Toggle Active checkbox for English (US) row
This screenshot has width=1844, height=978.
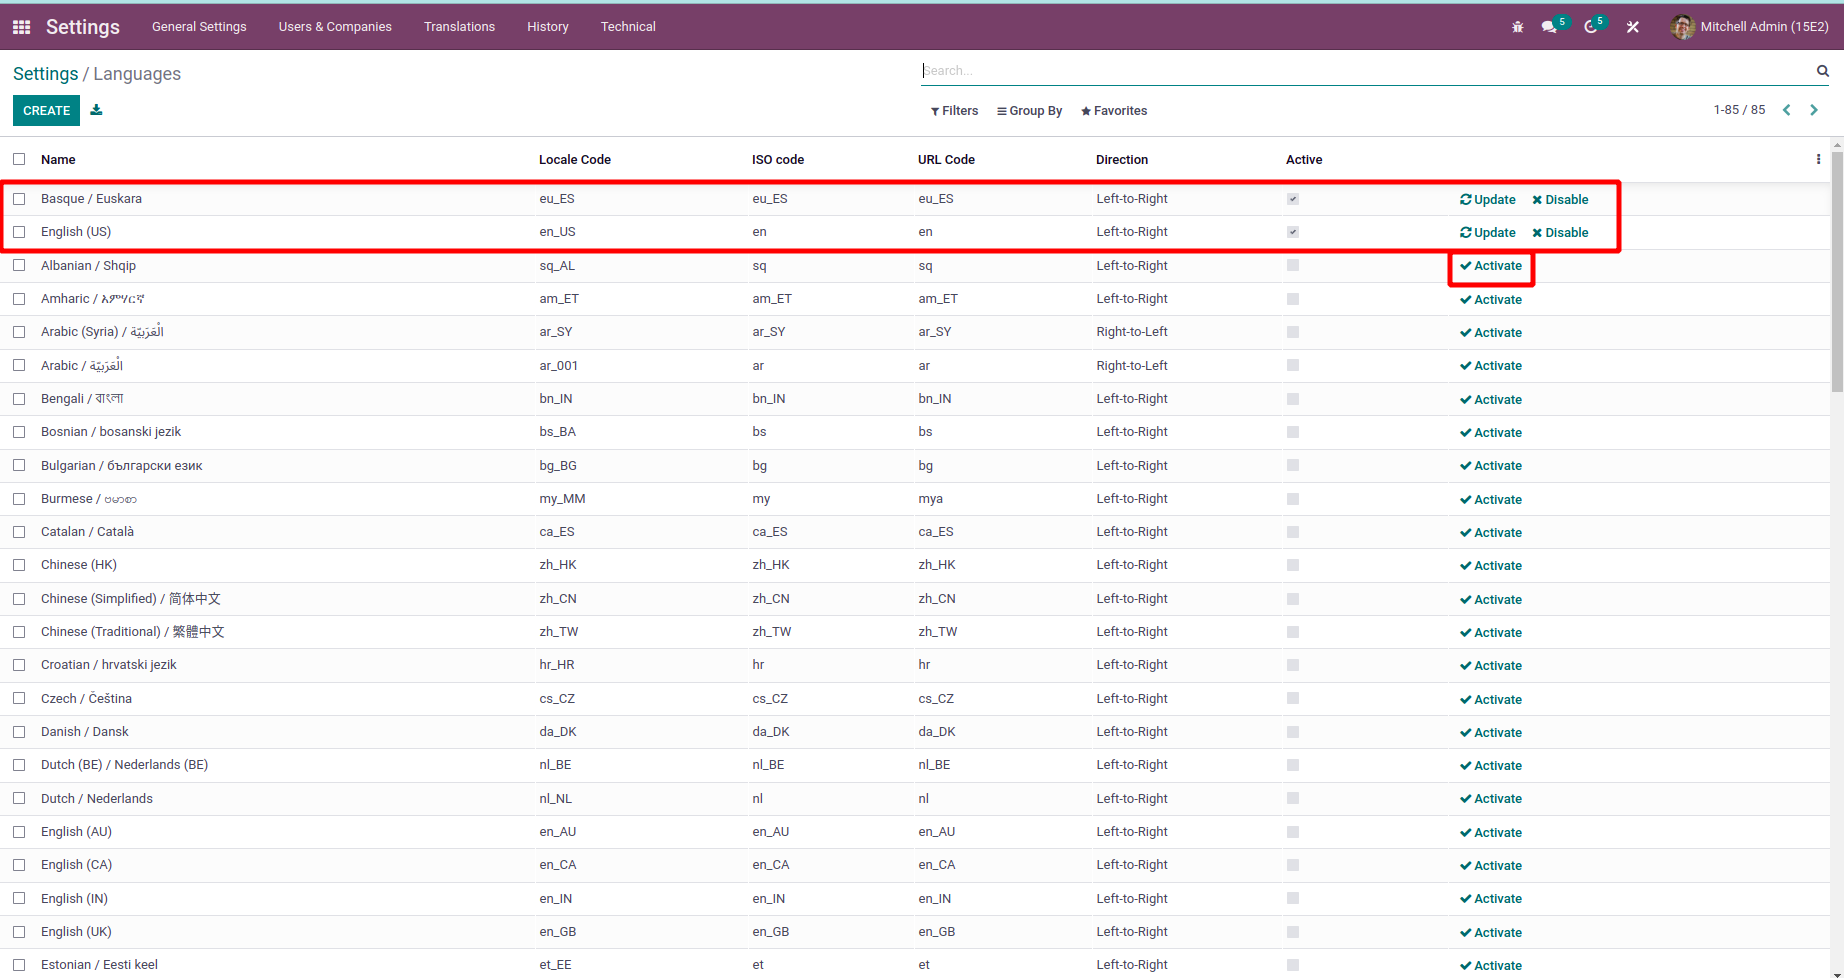point(1293,232)
